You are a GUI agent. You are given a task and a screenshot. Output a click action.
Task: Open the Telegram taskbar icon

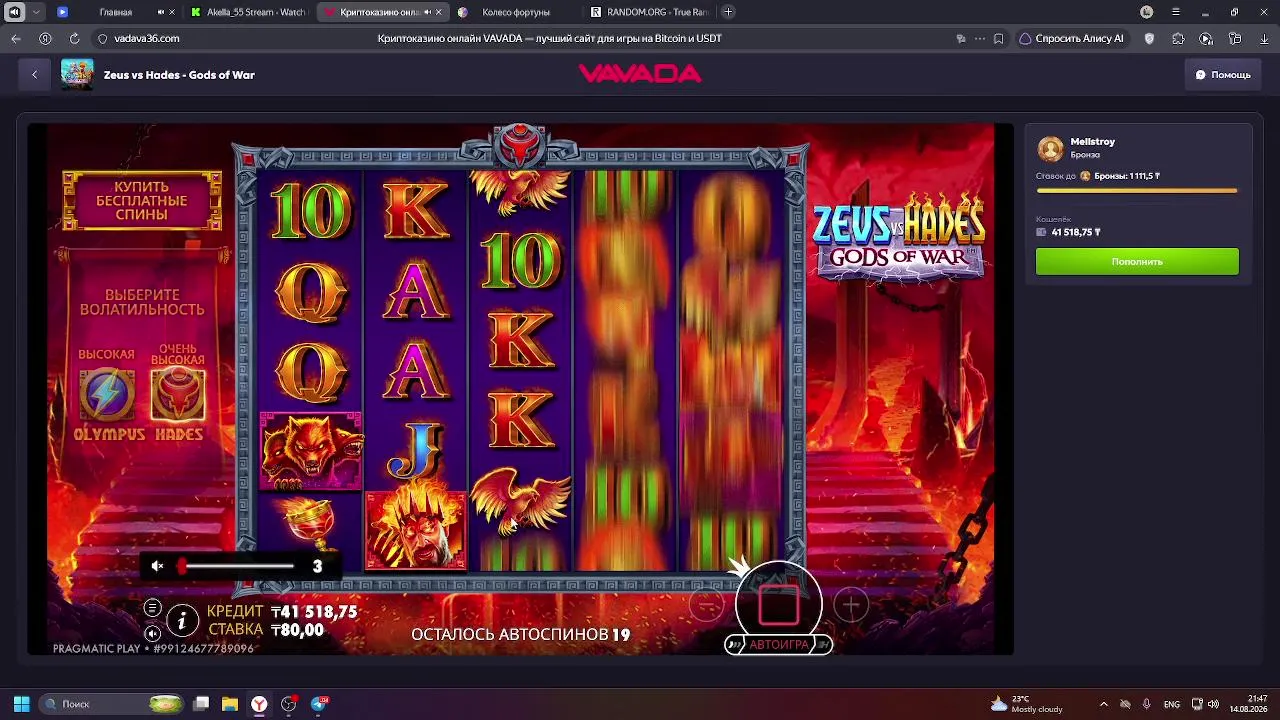click(319, 704)
